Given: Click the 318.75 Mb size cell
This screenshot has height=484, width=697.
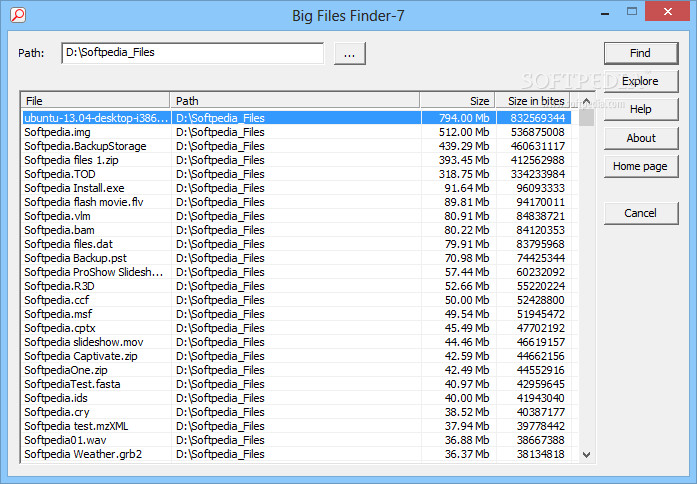Looking at the screenshot, I should (x=464, y=174).
